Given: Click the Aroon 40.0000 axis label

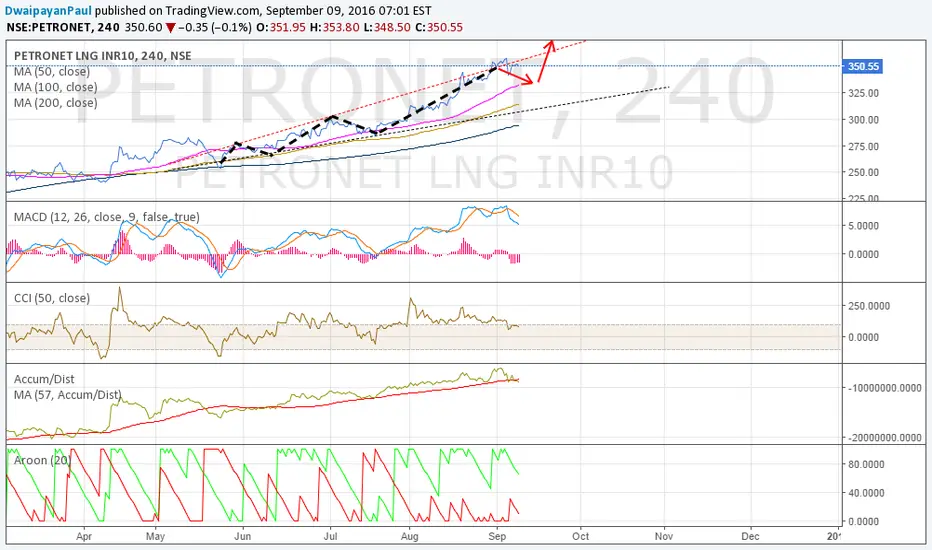Looking at the screenshot, I should coord(866,493).
